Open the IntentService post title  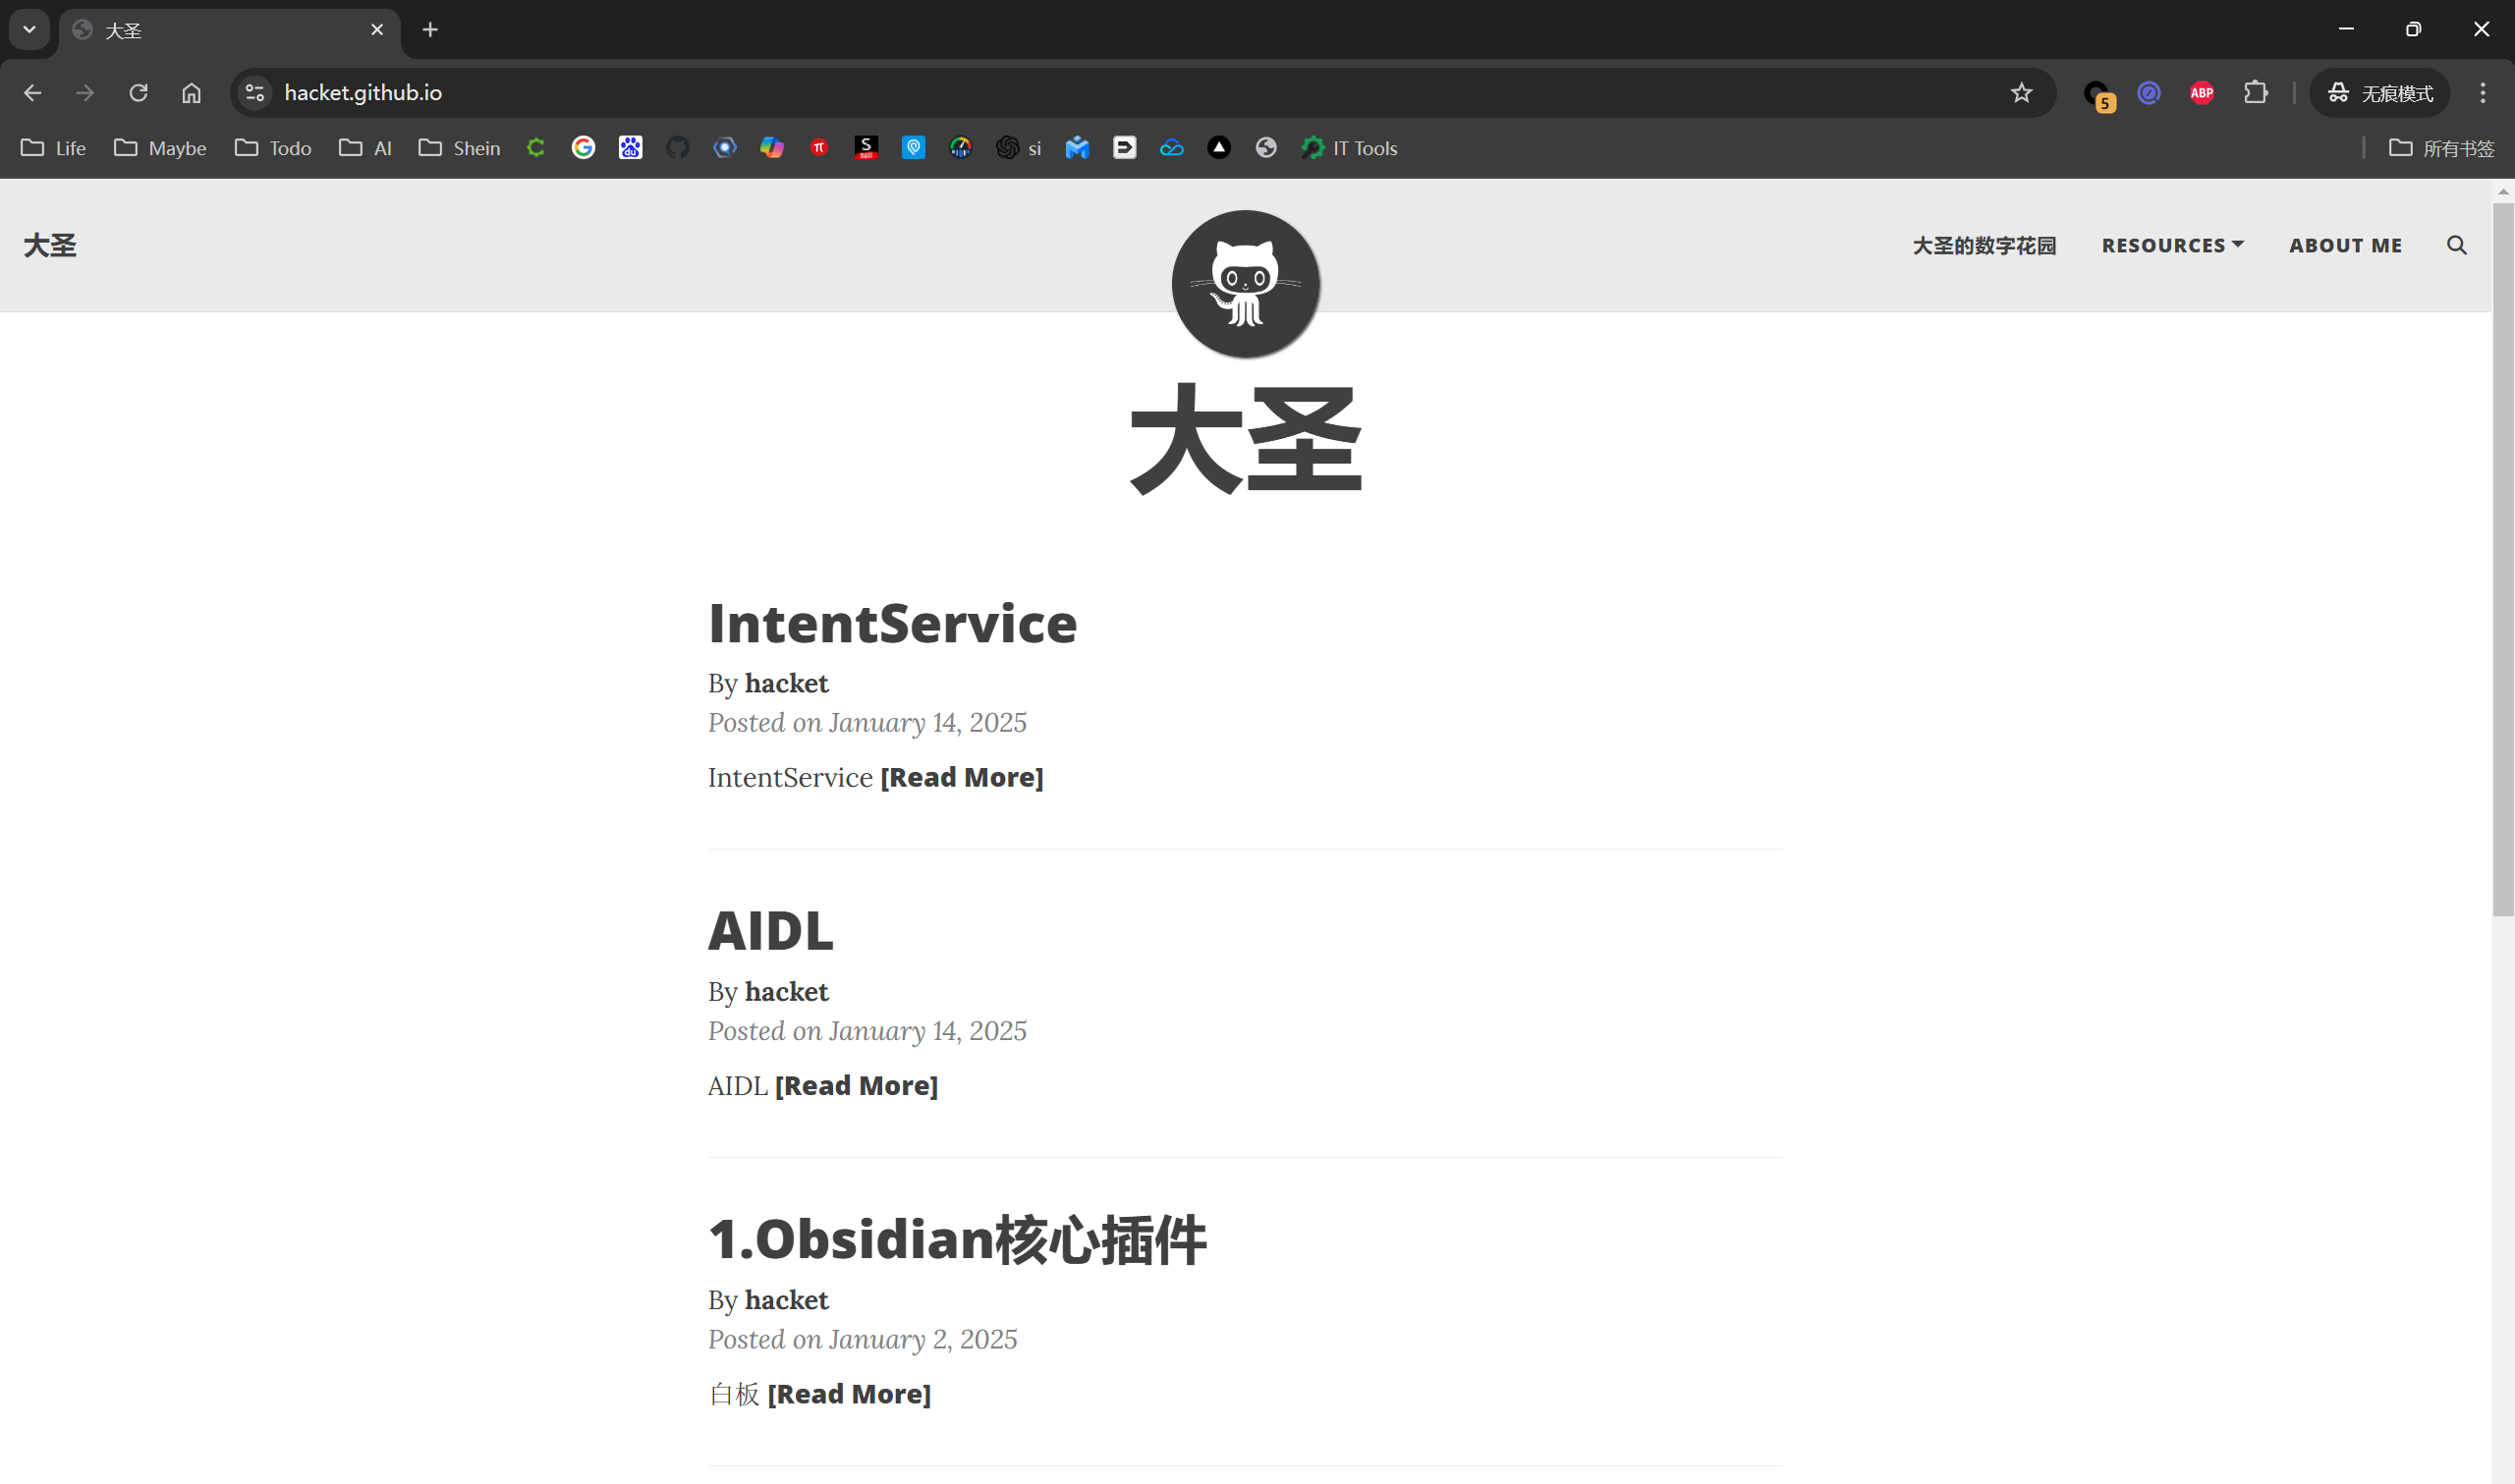click(892, 623)
